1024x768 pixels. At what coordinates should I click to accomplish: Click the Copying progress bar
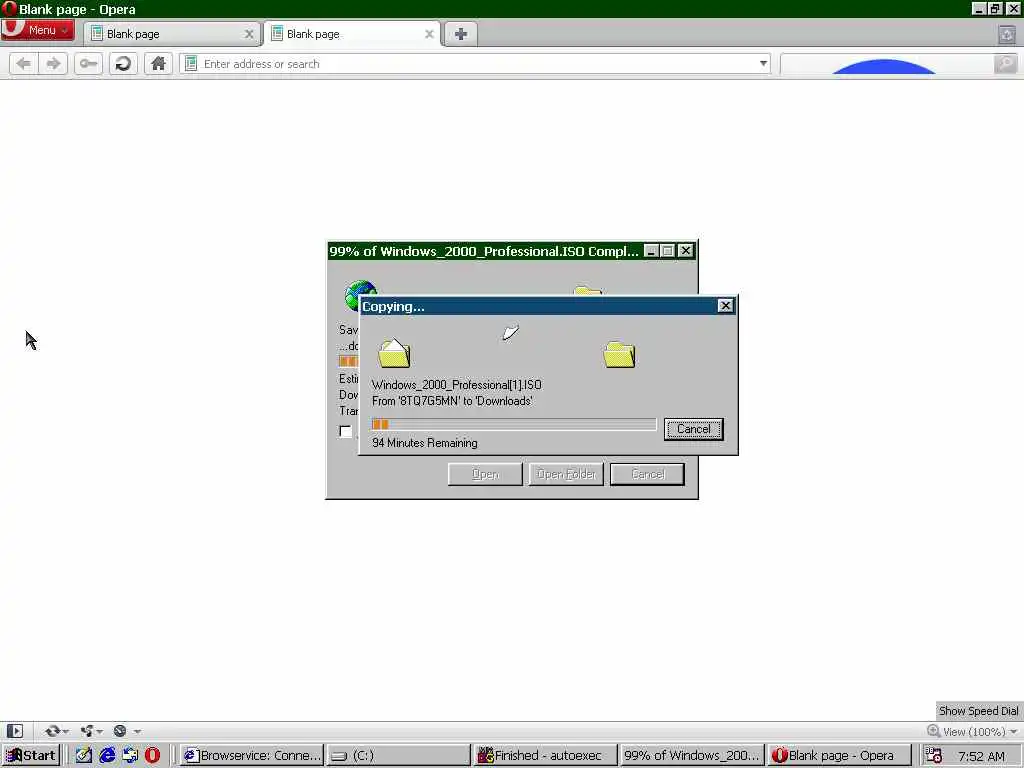[513, 424]
